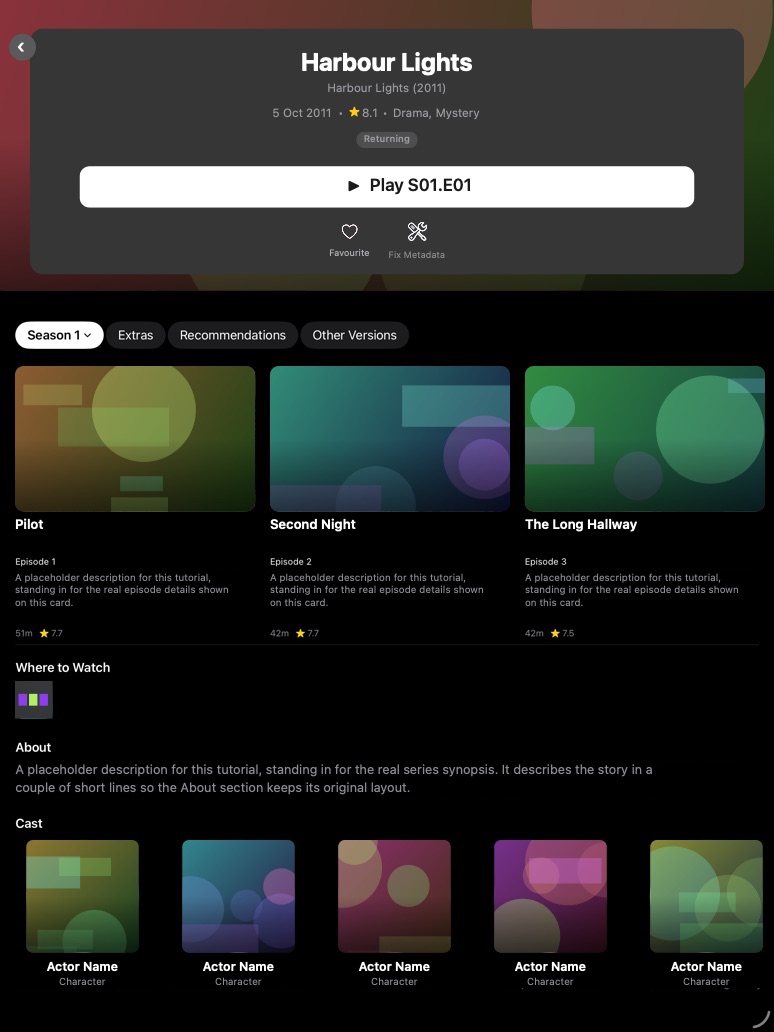Play S01.E01 of Harbour Lights

[387, 187]
